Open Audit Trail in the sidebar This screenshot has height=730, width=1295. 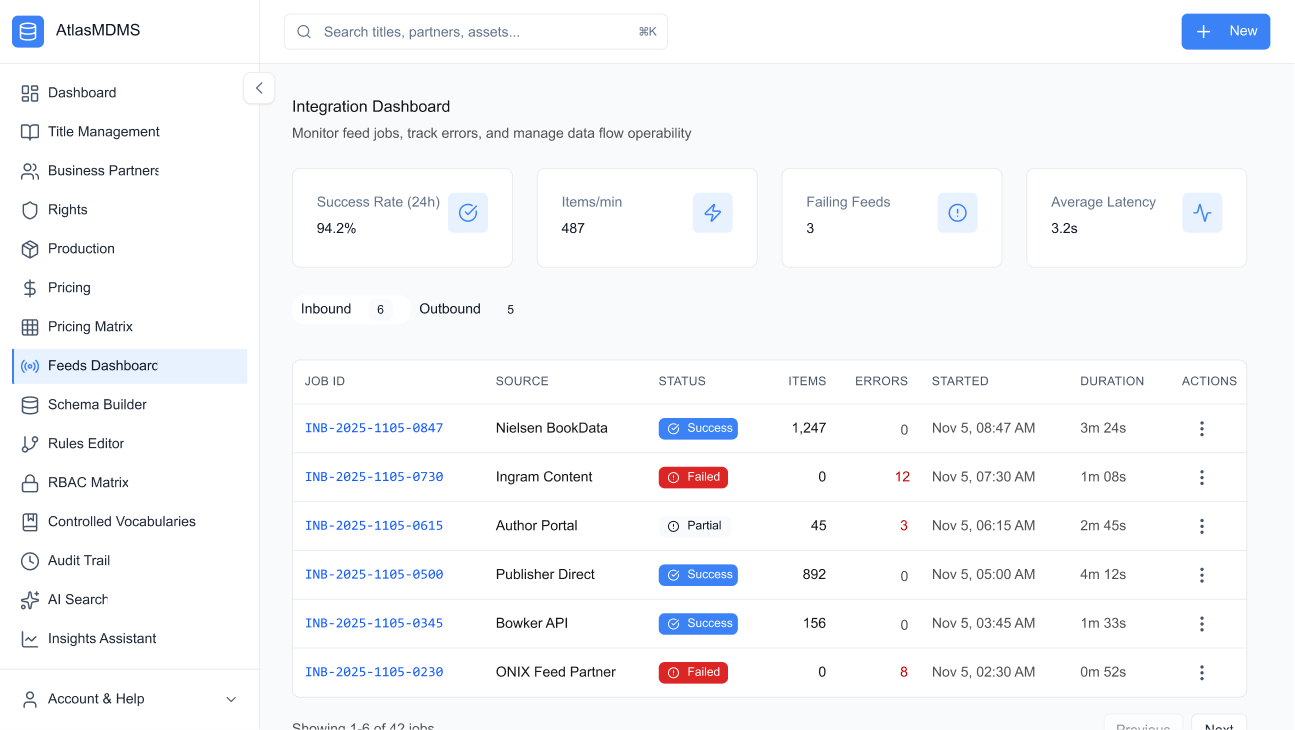[79, 561]
